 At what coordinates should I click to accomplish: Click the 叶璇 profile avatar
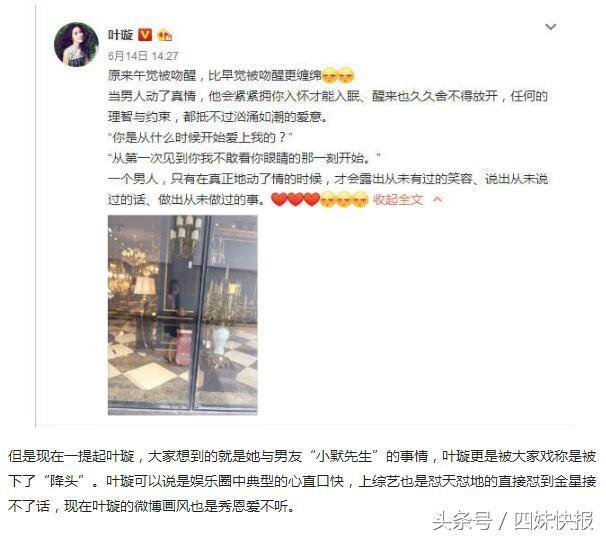tap(76, 44)
